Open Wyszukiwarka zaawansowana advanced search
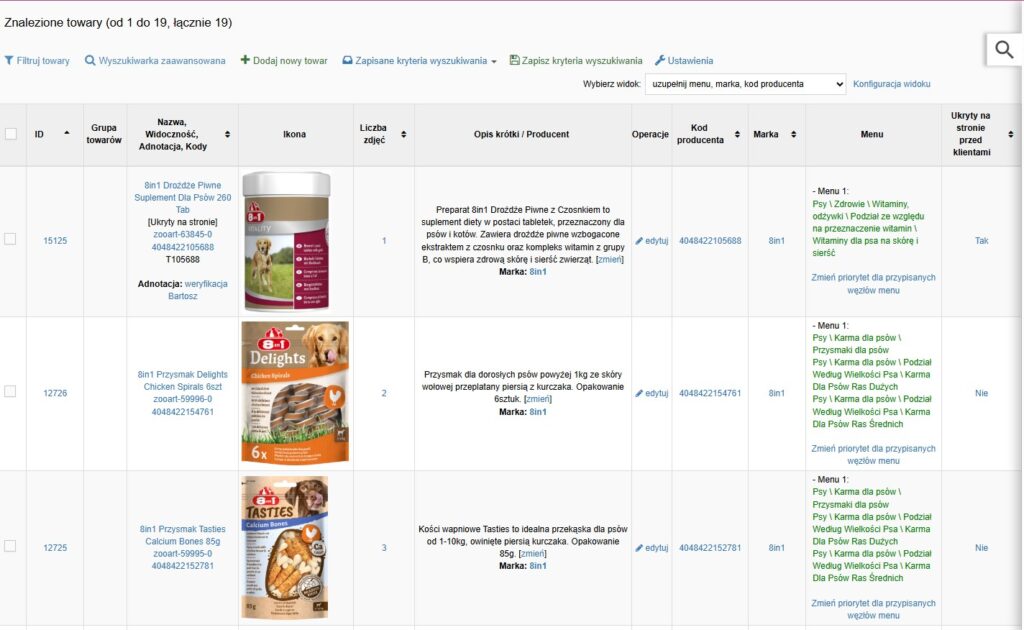 click(x=155, y=61)
